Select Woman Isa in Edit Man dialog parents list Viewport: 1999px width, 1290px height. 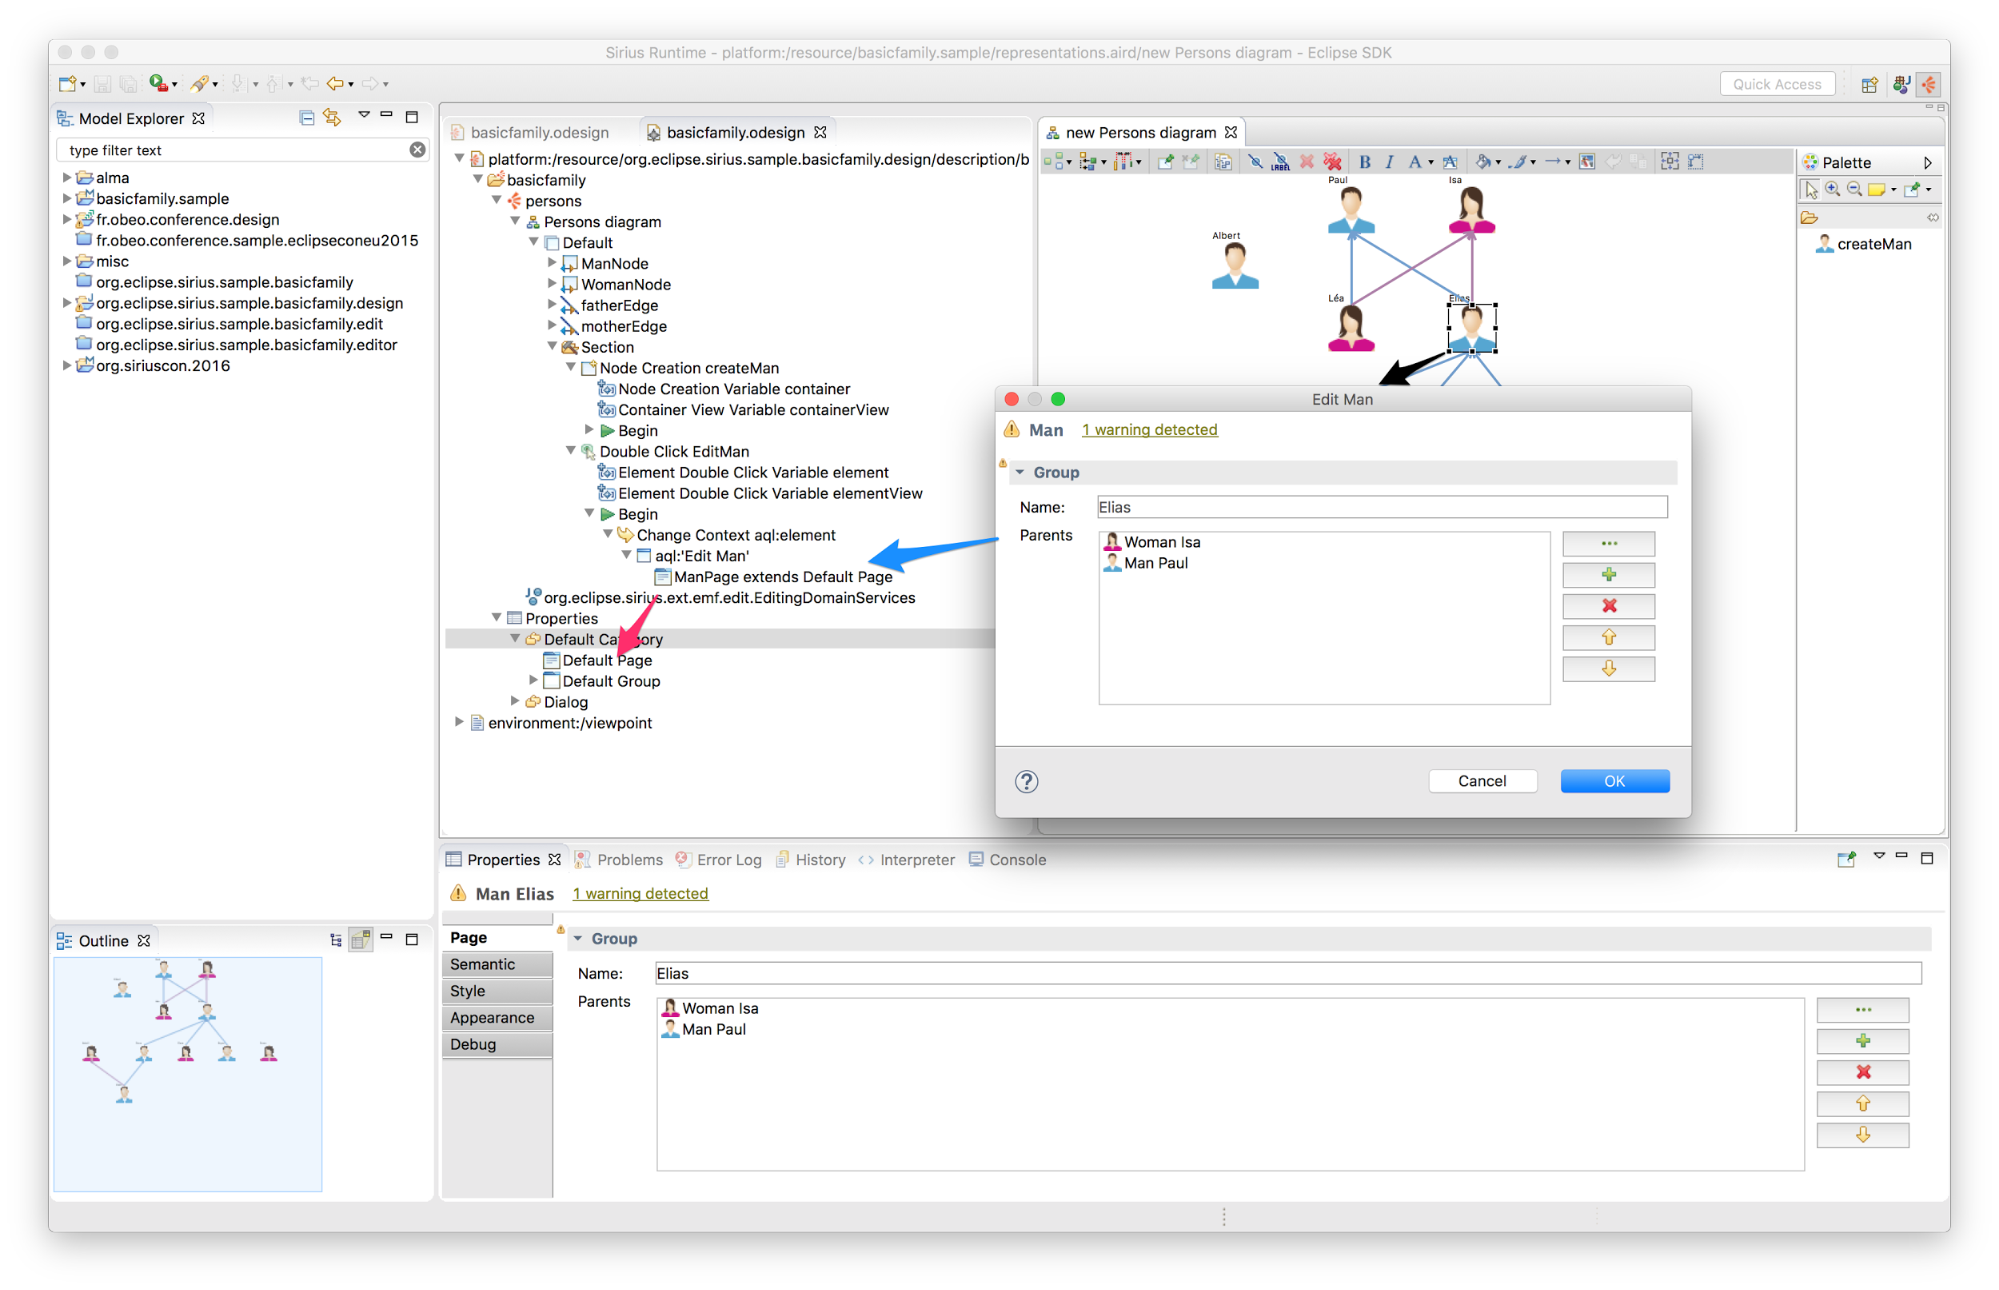coord(1152,542)
